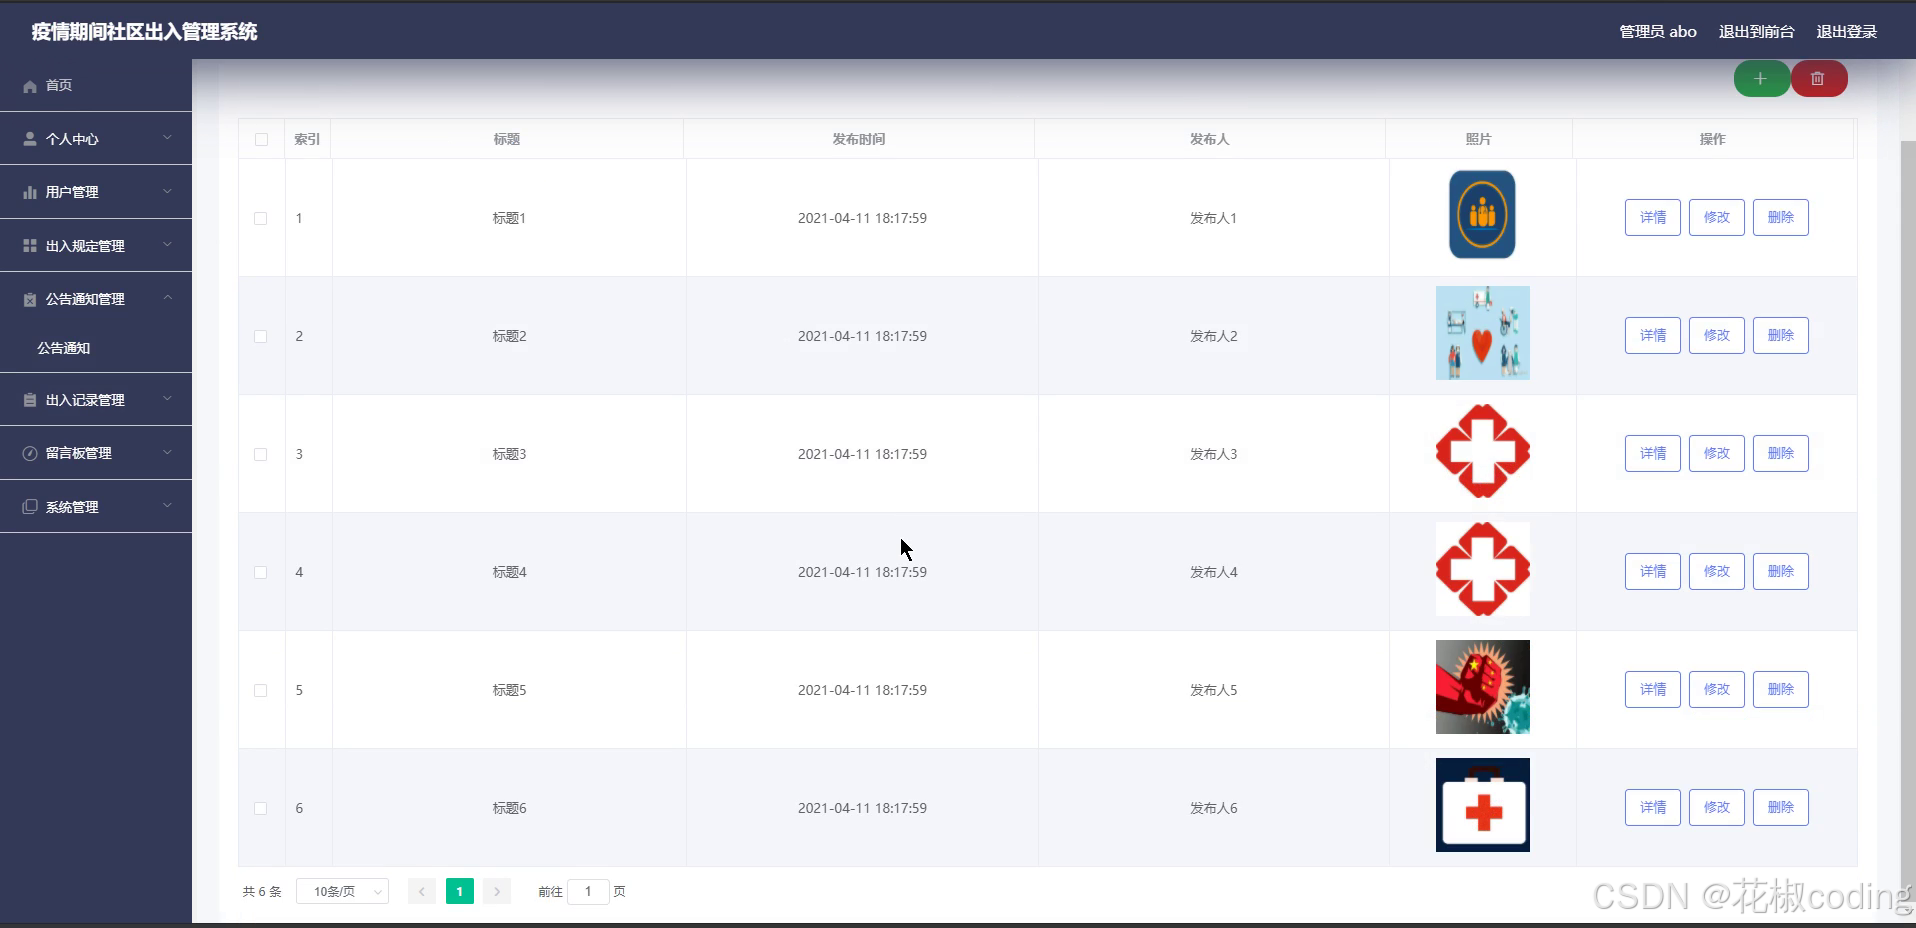This screenshot has width=1916, height=928.
Task: Expand the 出入规定管理 menu chevron
Action: coord(167,245)
